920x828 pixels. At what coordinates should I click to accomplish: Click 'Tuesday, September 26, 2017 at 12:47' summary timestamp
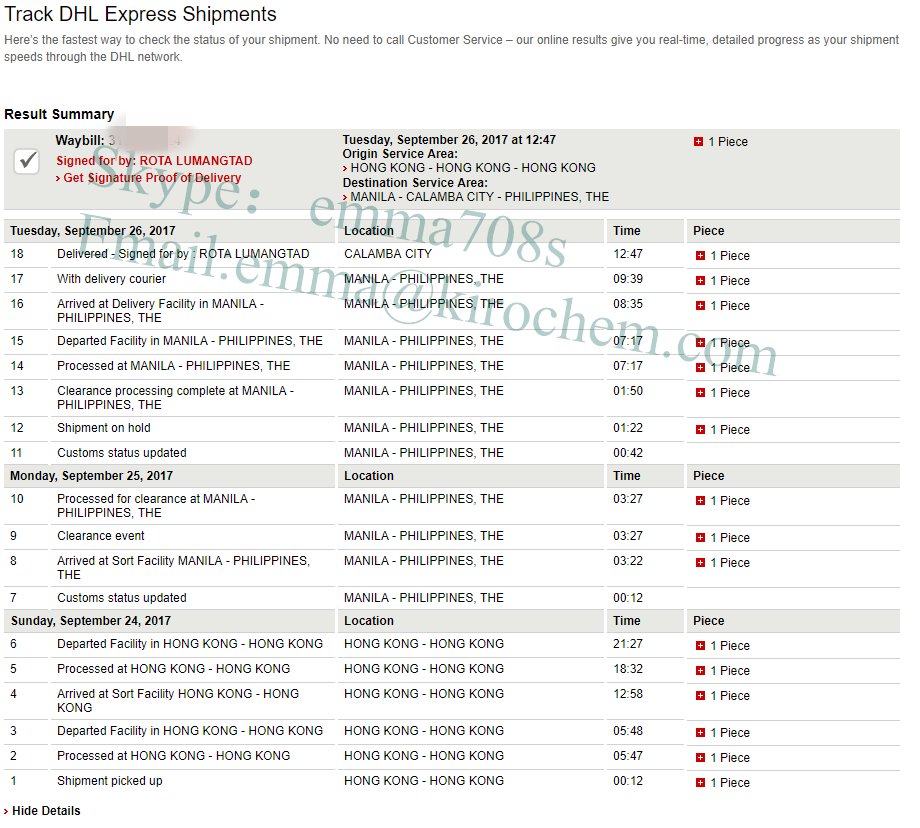pos(449,140)
